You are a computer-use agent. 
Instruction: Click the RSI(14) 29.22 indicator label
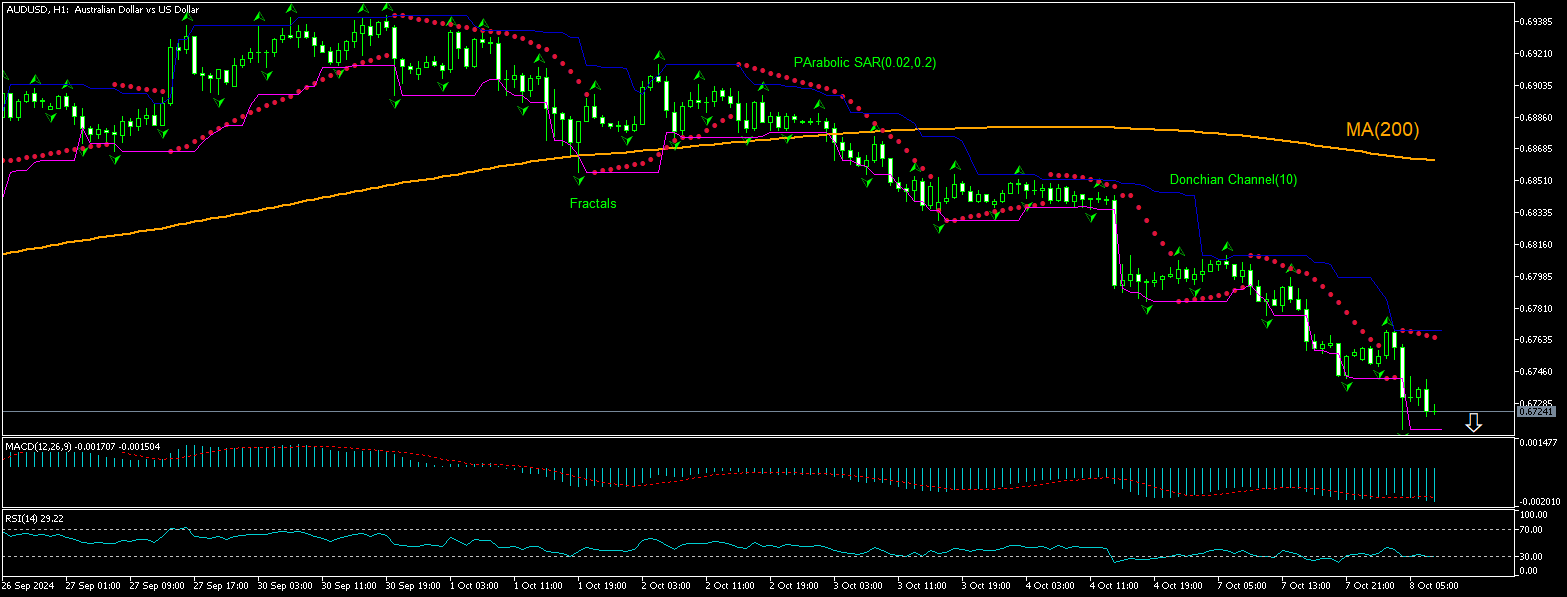click(x=34, y=518)
